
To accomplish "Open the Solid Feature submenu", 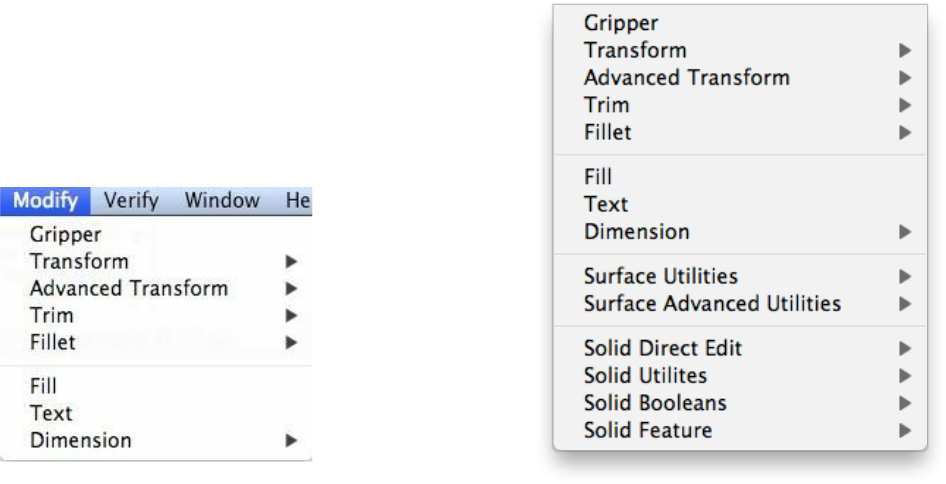I will (x=648, y=430).
